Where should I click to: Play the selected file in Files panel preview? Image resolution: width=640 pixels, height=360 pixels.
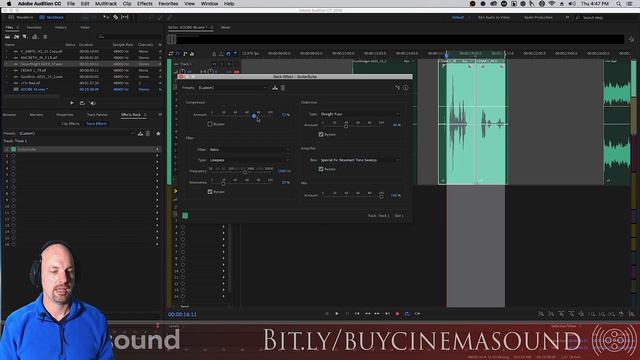click(72, 103)
